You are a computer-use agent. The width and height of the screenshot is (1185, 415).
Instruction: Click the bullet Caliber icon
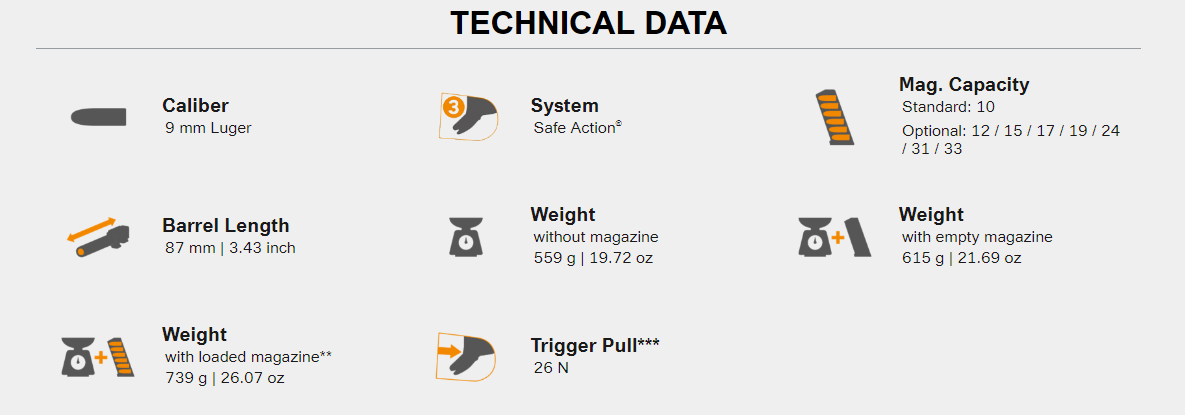98,117
